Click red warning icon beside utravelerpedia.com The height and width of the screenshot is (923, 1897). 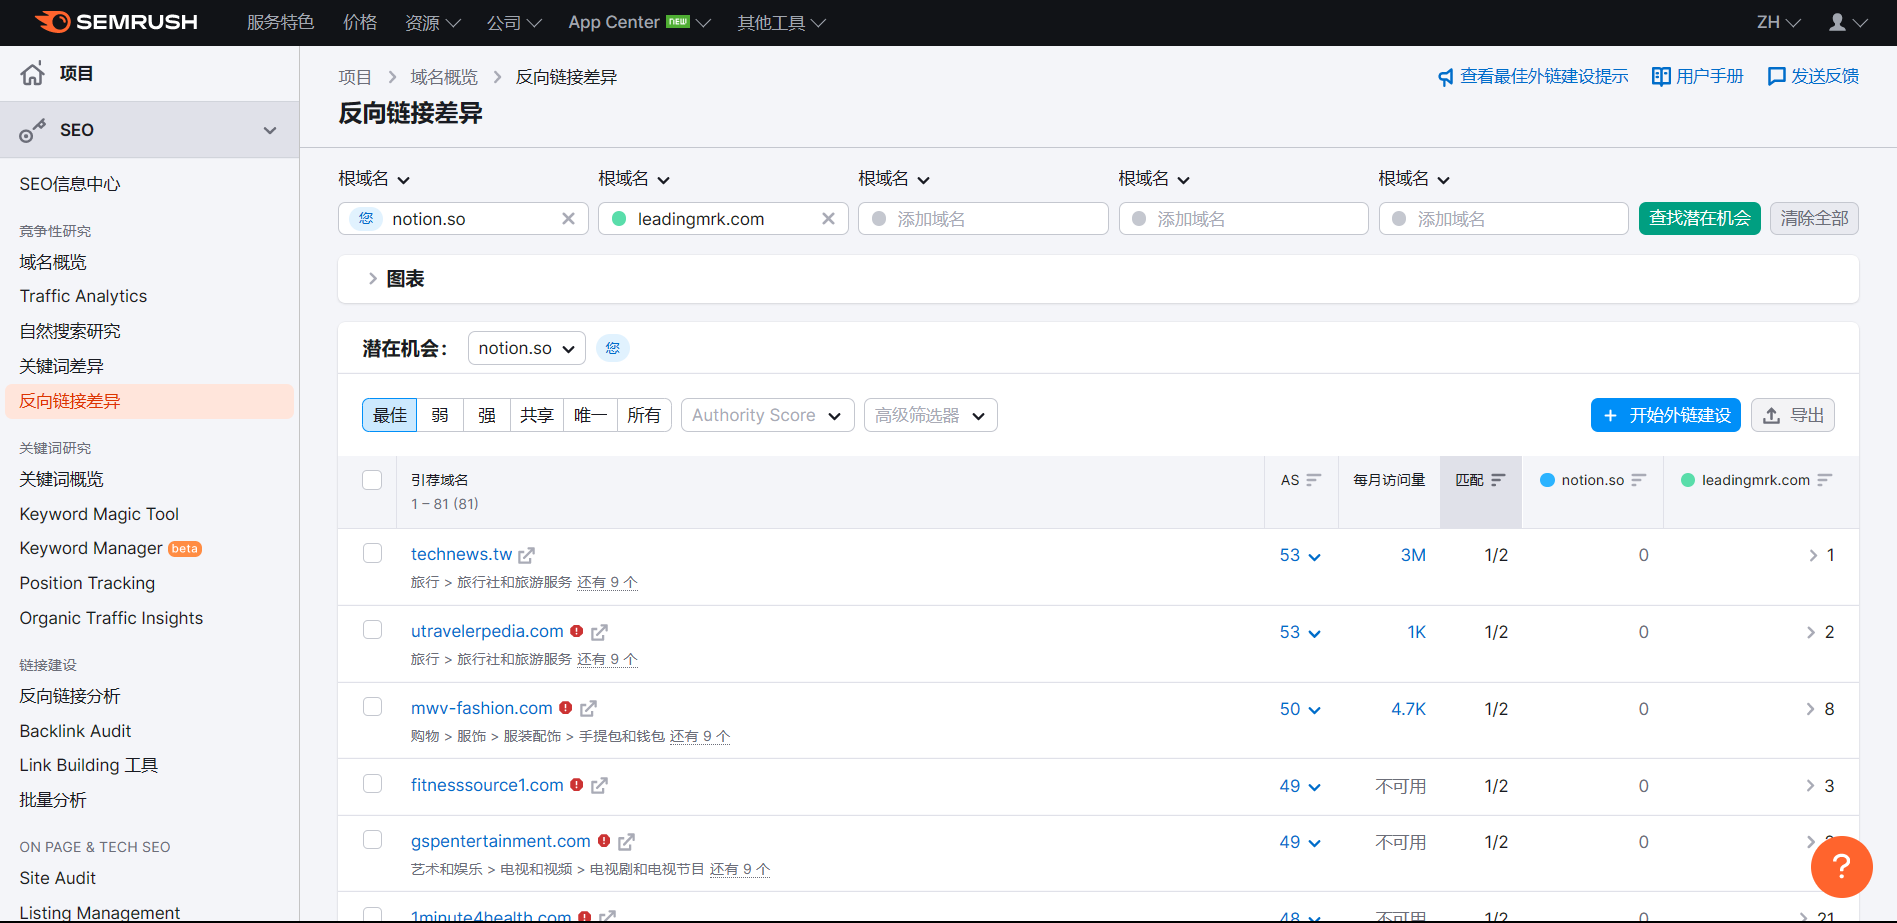pyautogui.click(x=577, y=631)
